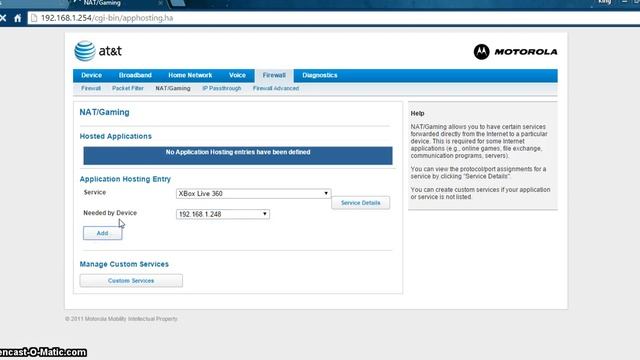
Task: Select NAT/Gaming sub-menu item
Action: (x=173, y=88)
